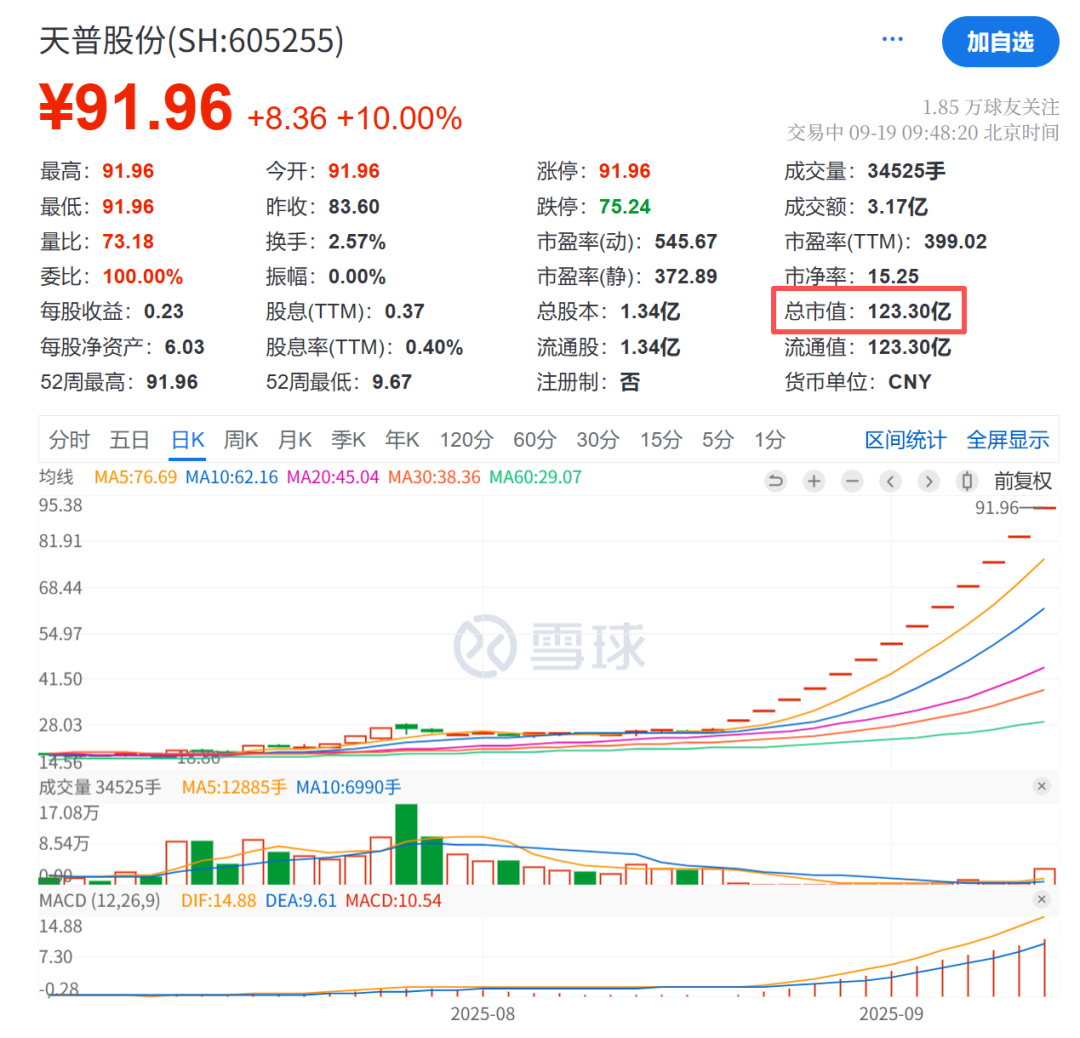Open the 前复权 adjustment dropdown
Viewport: 1080px width, 1038px height.
[1023, 481]
